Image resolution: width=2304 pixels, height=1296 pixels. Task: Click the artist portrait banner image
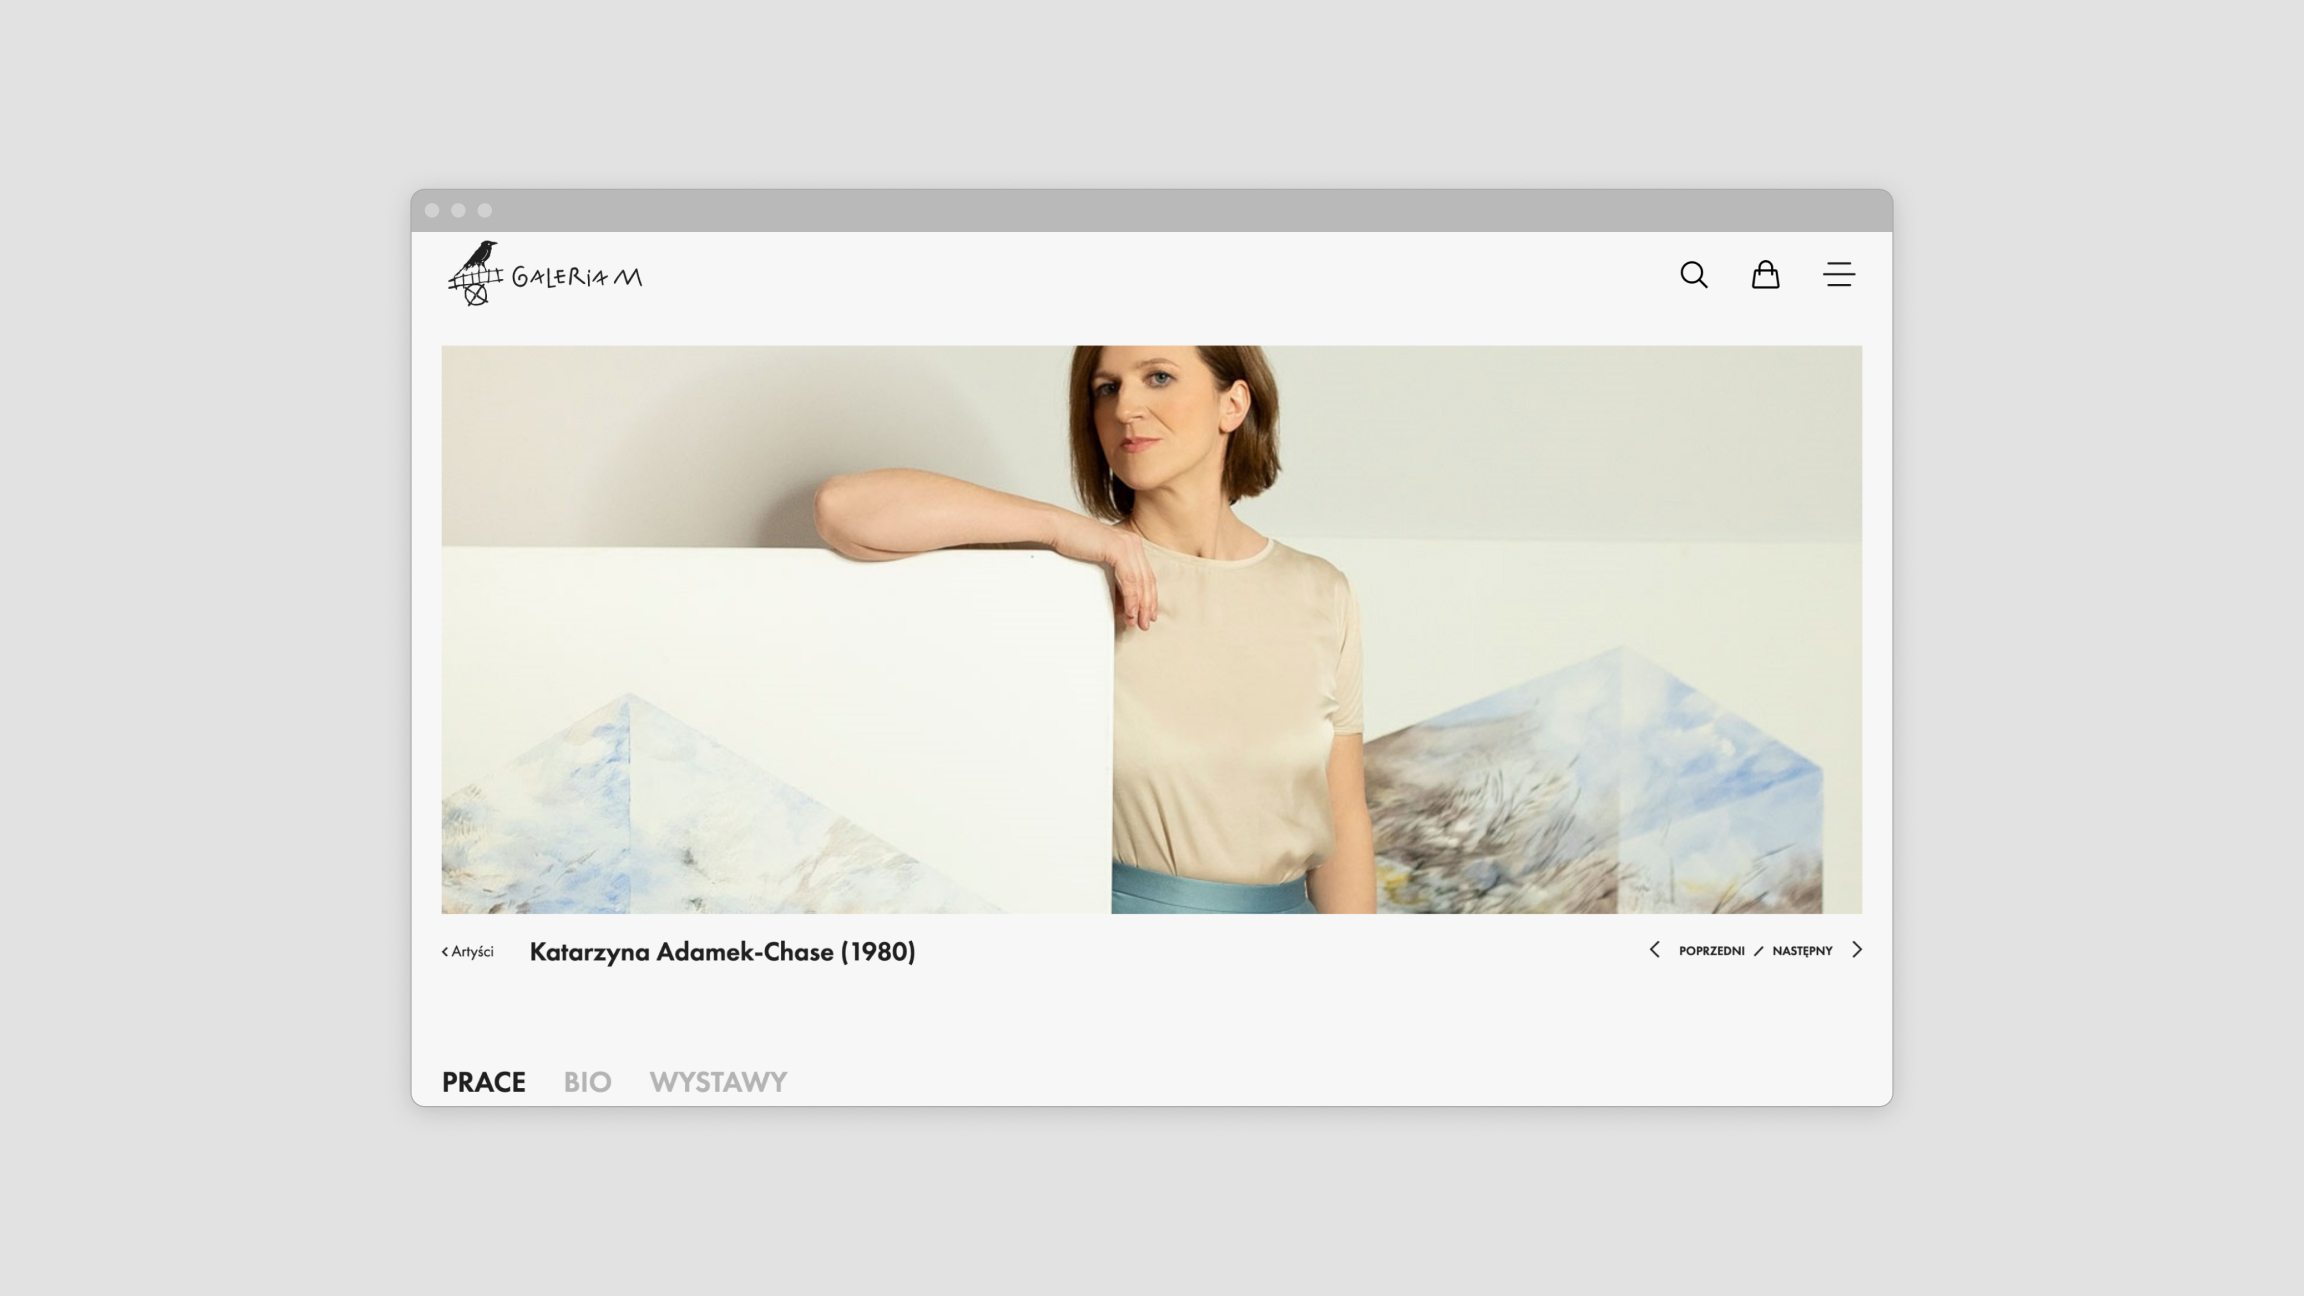pyautogui.click(x=1152, y=629)
